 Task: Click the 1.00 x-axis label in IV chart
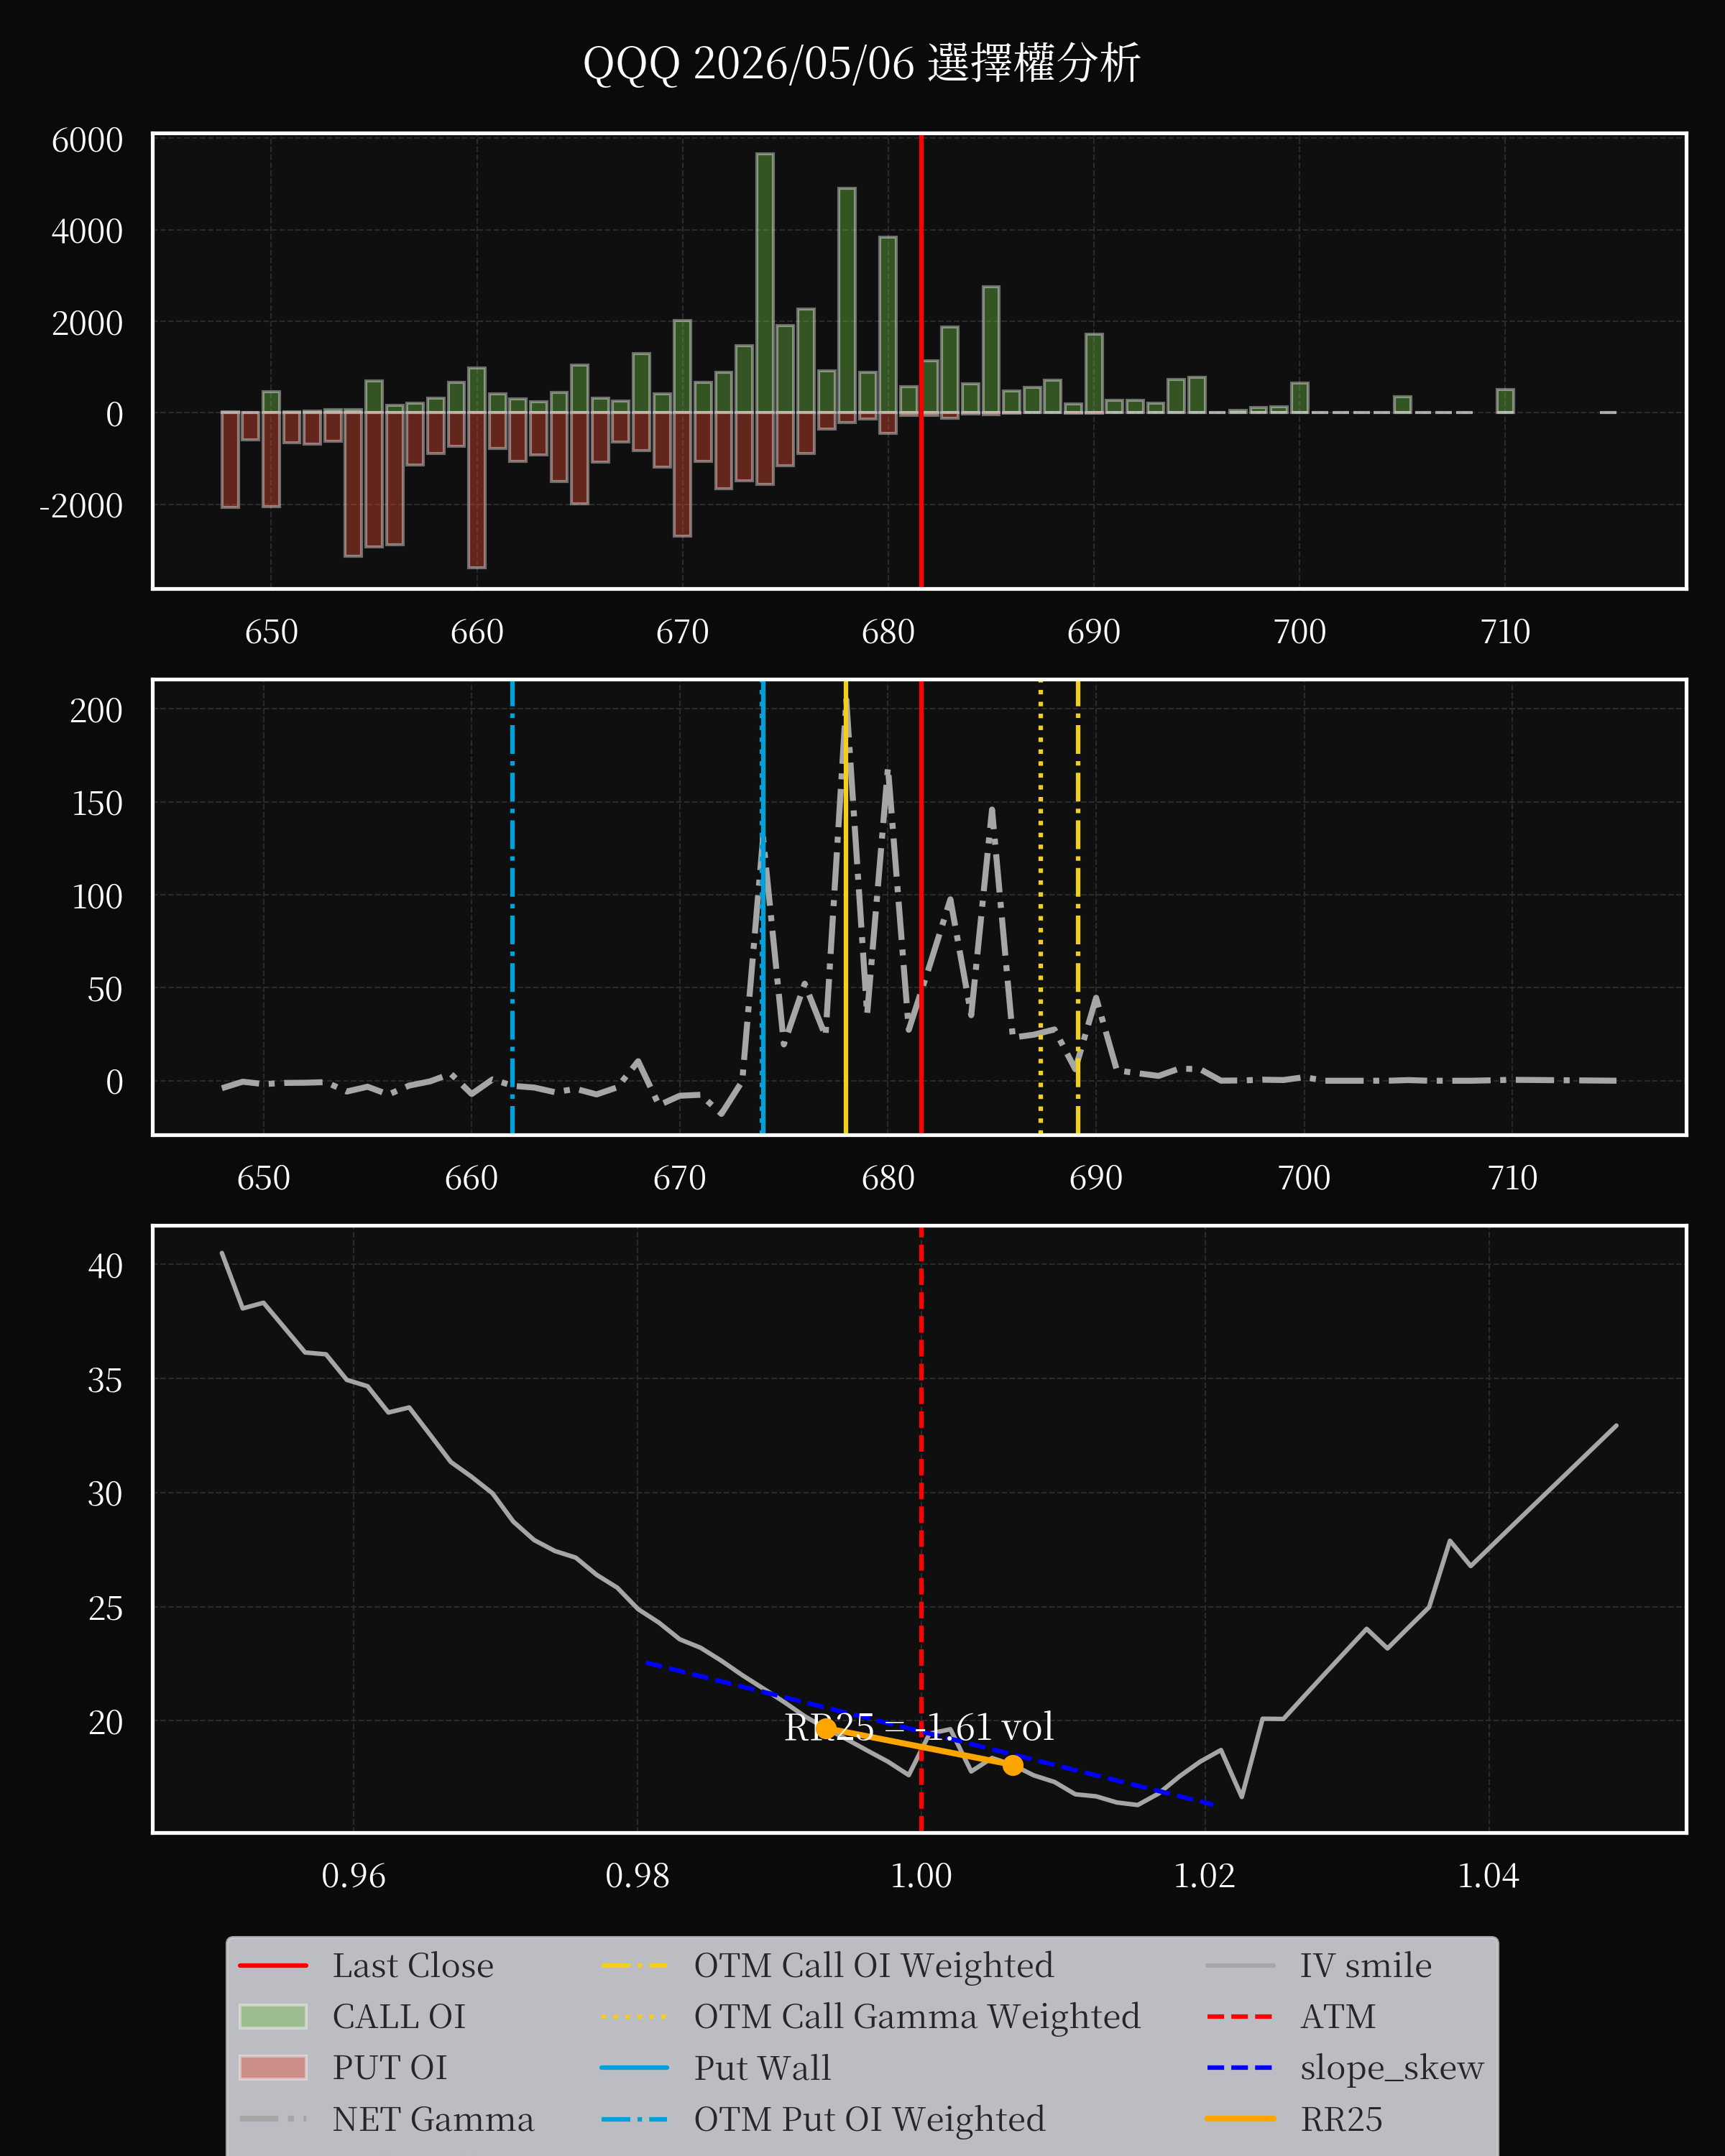pyautogui.click(x=921, y=1875)
